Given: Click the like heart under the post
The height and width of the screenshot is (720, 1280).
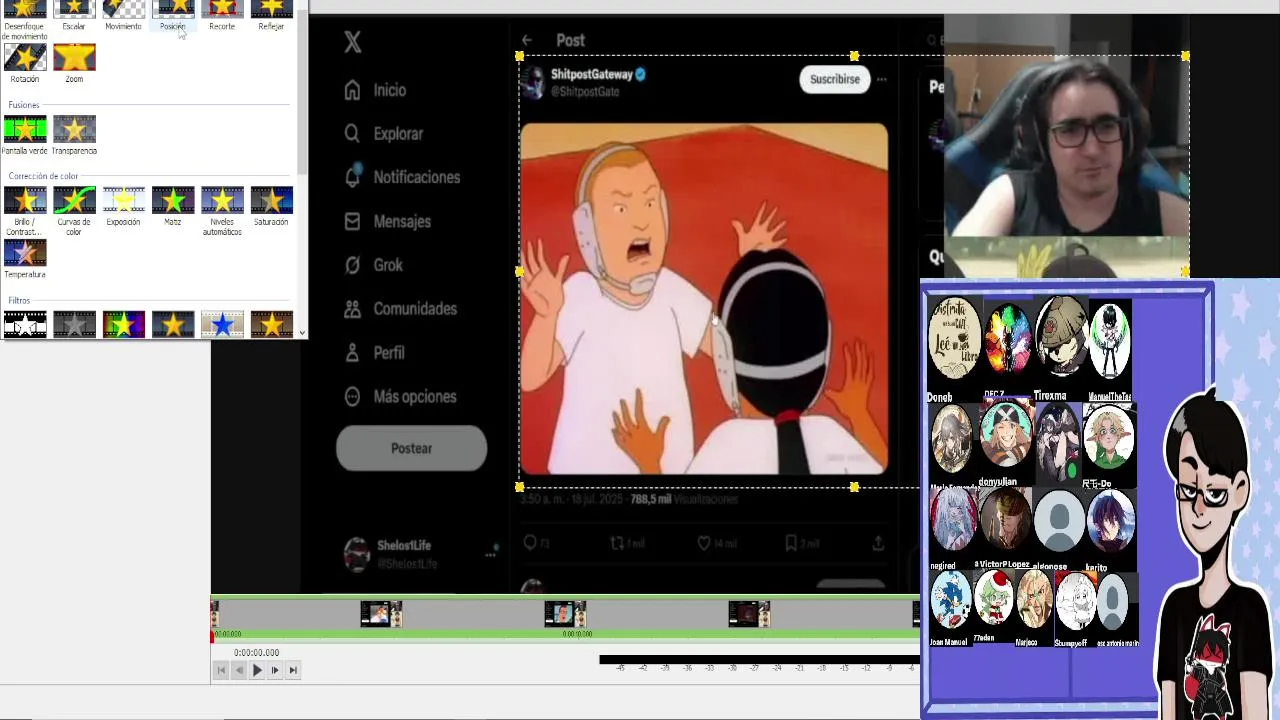Looking at the screenshot, I should tap(704, 543).
